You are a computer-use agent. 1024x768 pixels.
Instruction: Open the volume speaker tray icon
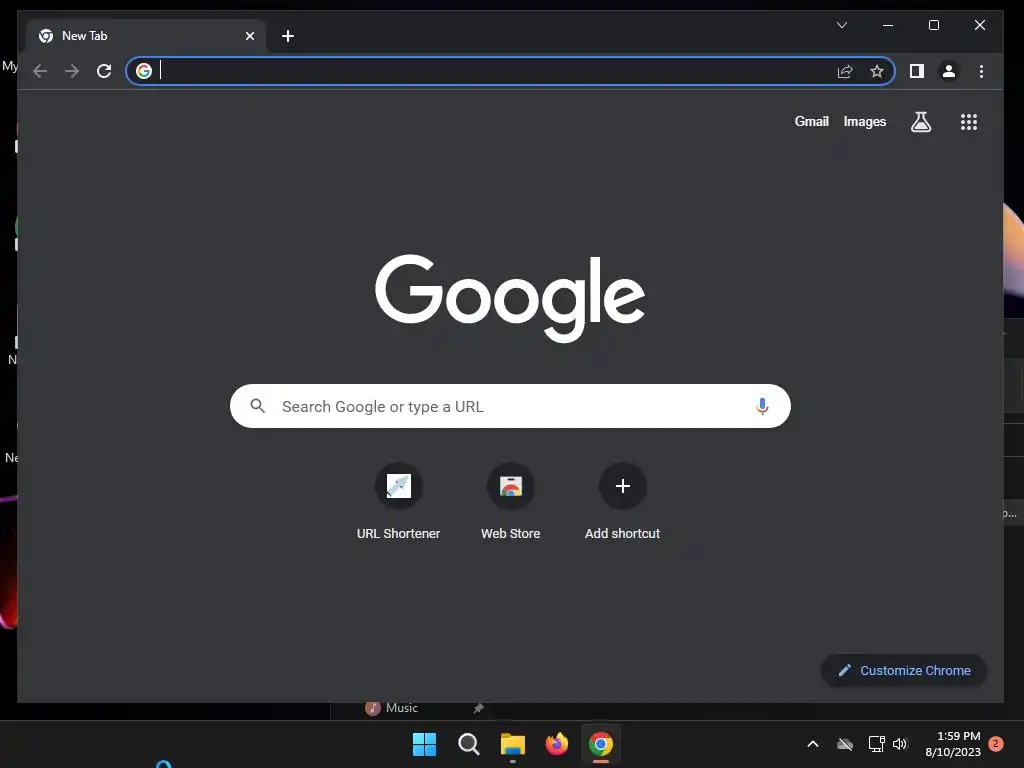pyautogui.click(x=900, y=744)
